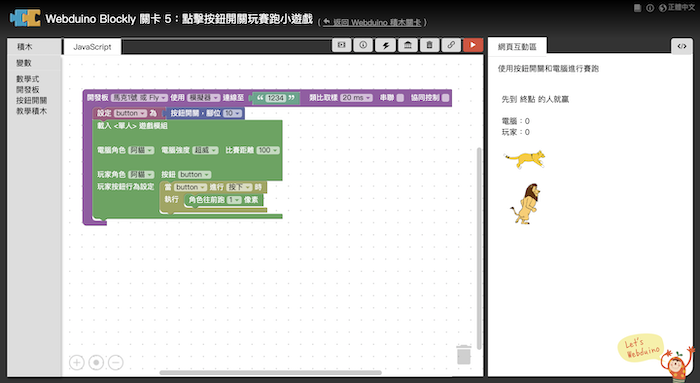Viewport: 700px width, 383px height.
Task: Click the 玩家：0 score text
Action: (516, 132)
